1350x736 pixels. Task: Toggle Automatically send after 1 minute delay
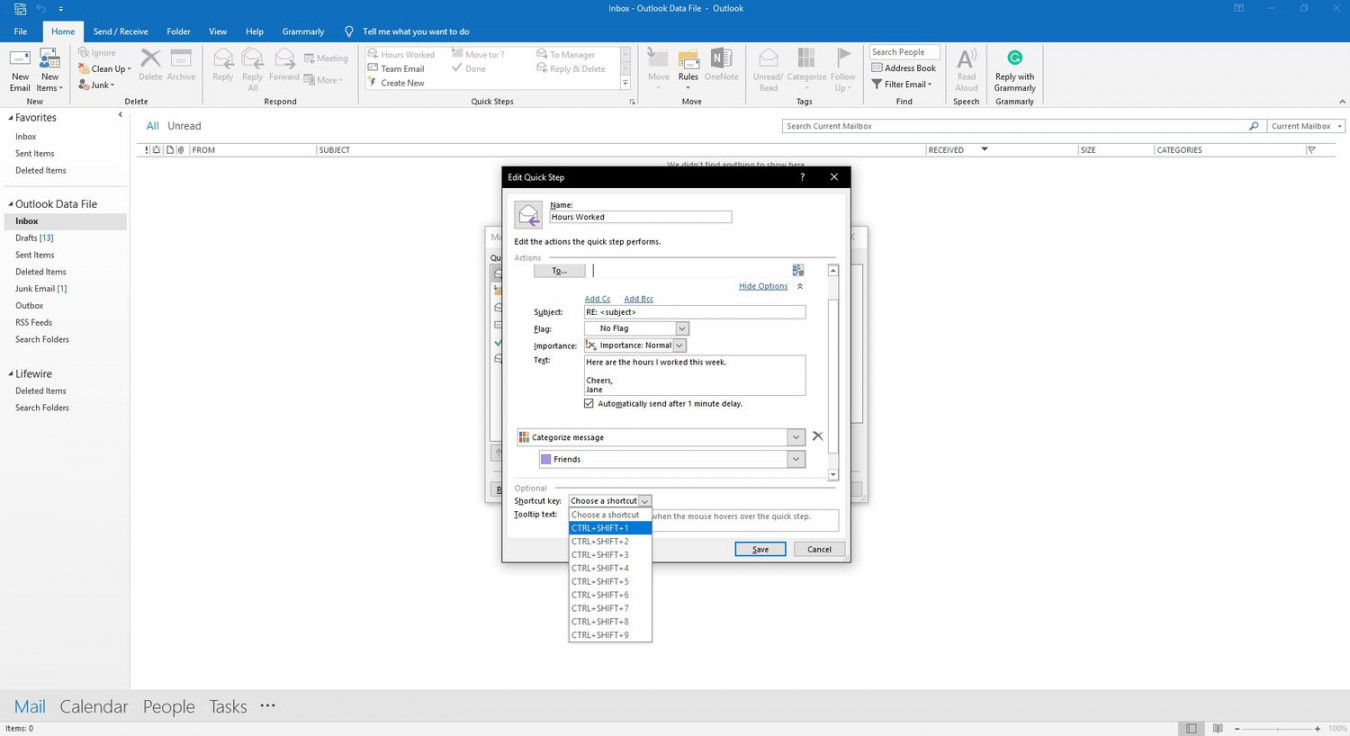point(589,404)
